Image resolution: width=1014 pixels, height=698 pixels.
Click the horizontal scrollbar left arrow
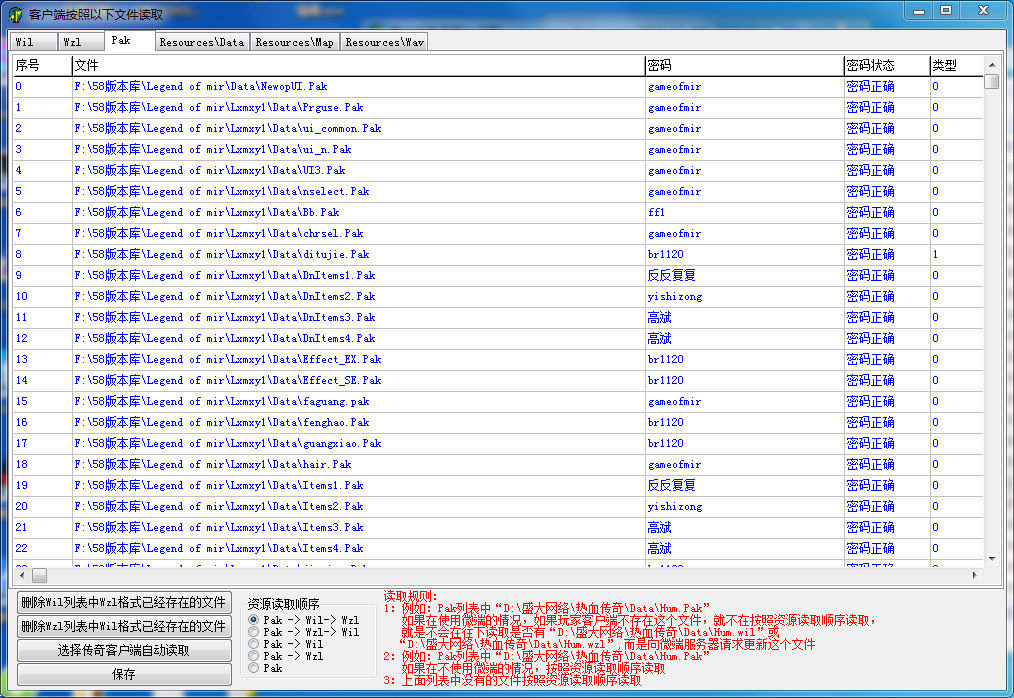tap(22, 575)
